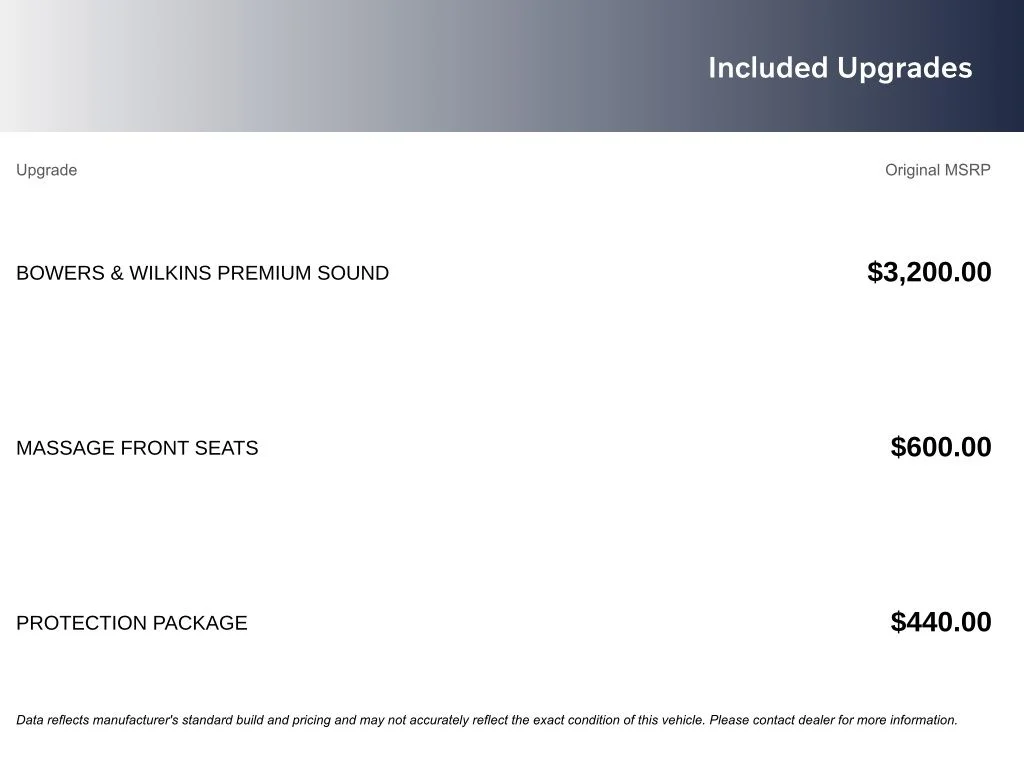Click the $440.00 price value
Image resolution: width=1024 pixels, height=768 pixels.
point(940,622)
